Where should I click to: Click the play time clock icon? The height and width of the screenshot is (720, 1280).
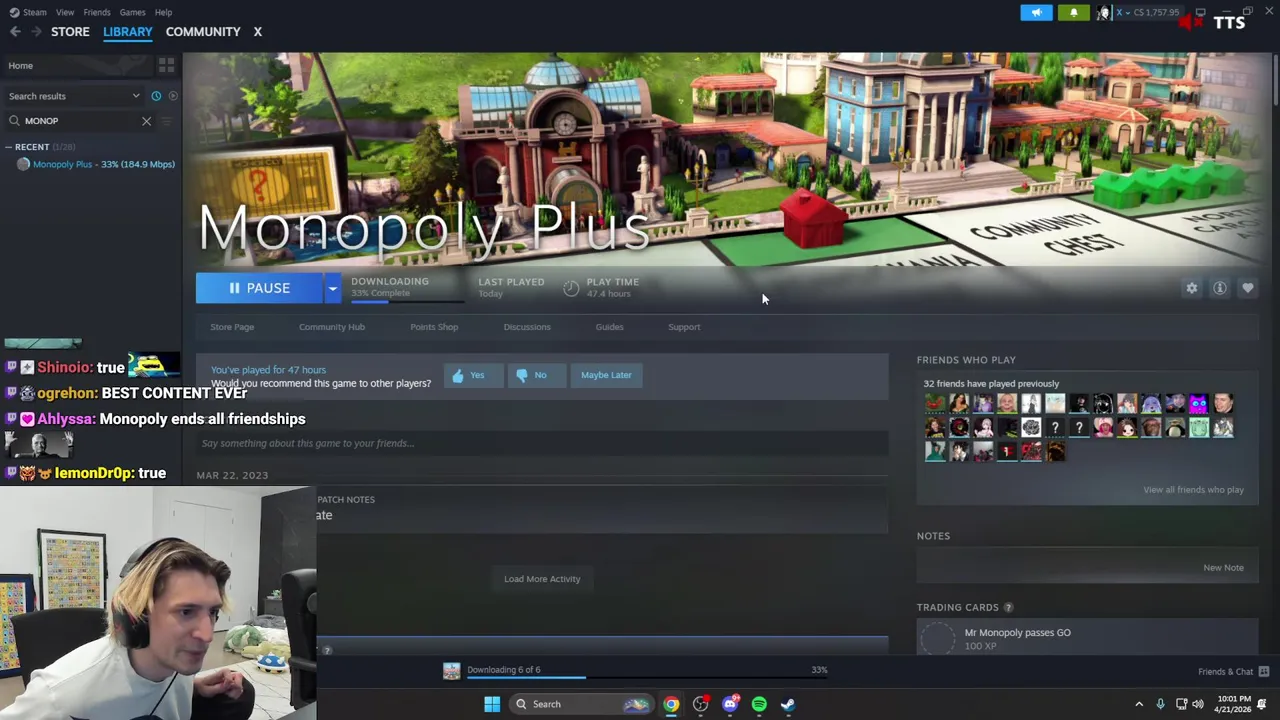571,288
